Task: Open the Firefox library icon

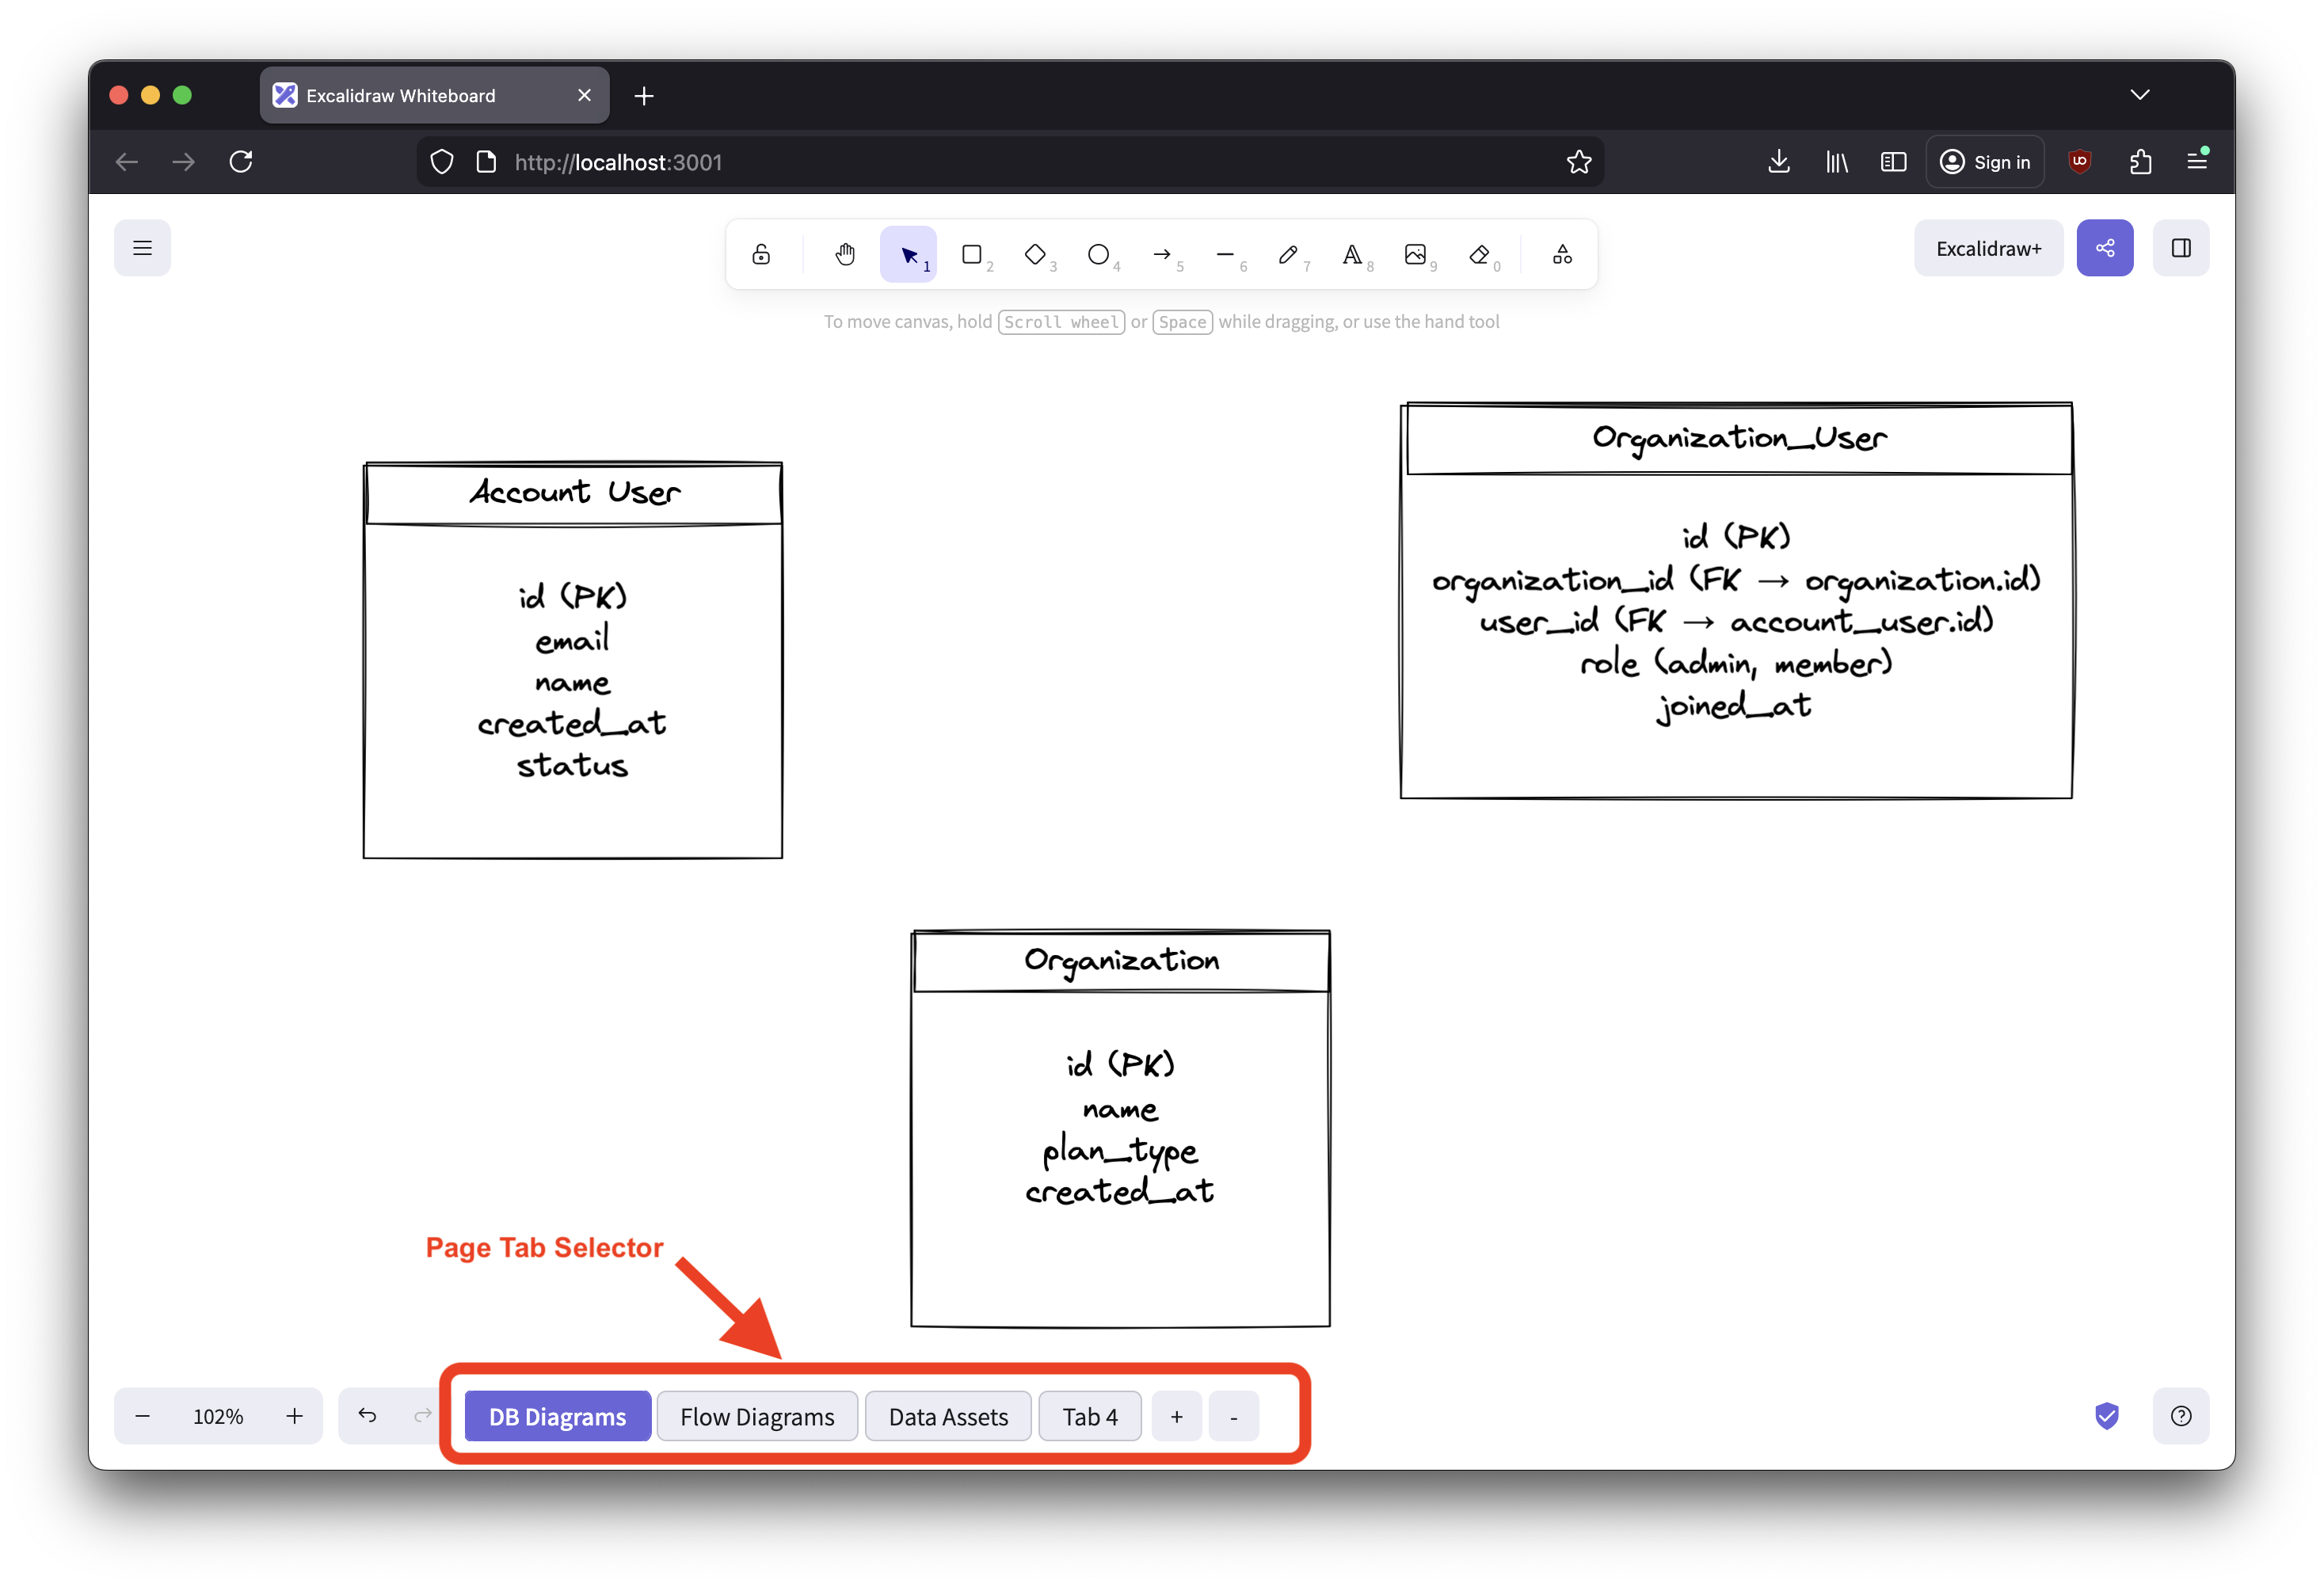Action: 1836,162
